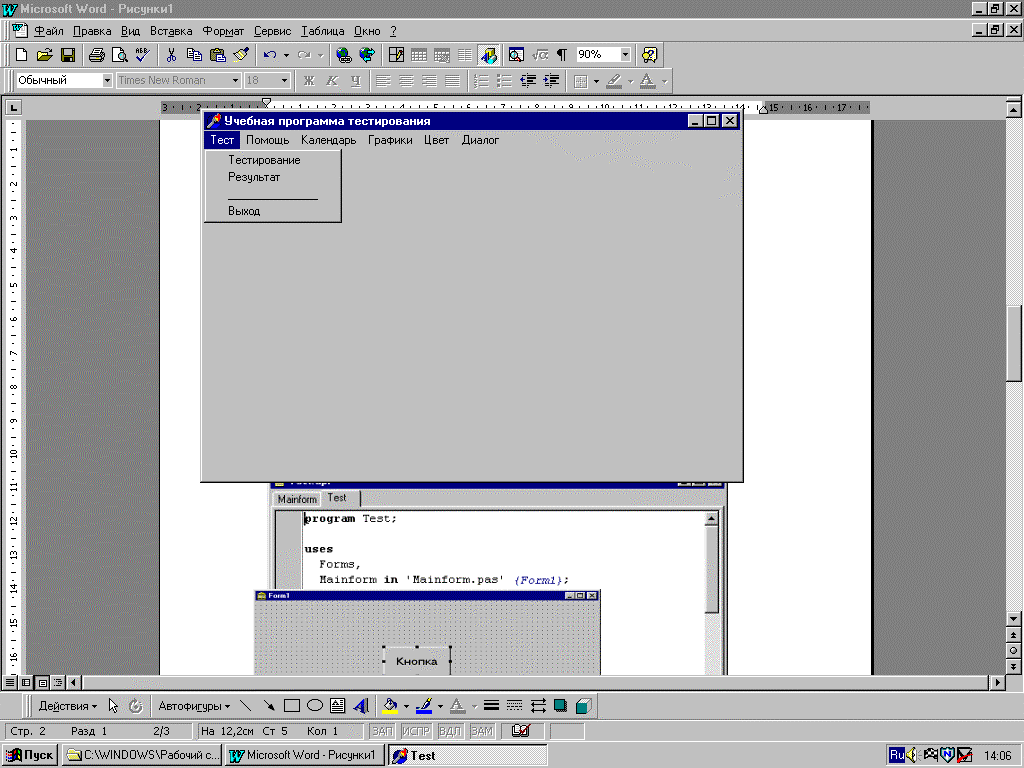
Task: Click the Text Box drawing icon
Action: [338, 706]
